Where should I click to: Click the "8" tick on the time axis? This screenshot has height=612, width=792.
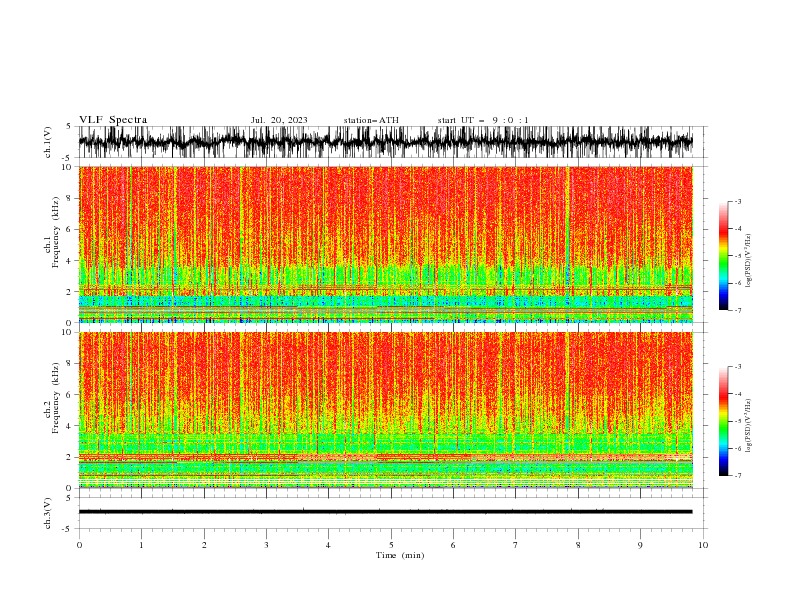coord(578,545)
